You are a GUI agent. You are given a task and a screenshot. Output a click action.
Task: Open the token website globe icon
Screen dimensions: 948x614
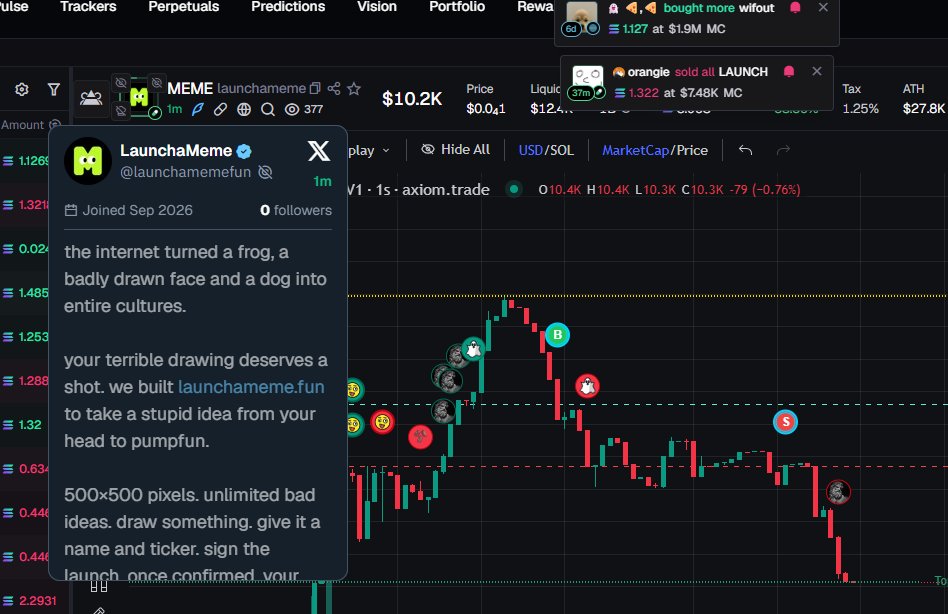244,109
